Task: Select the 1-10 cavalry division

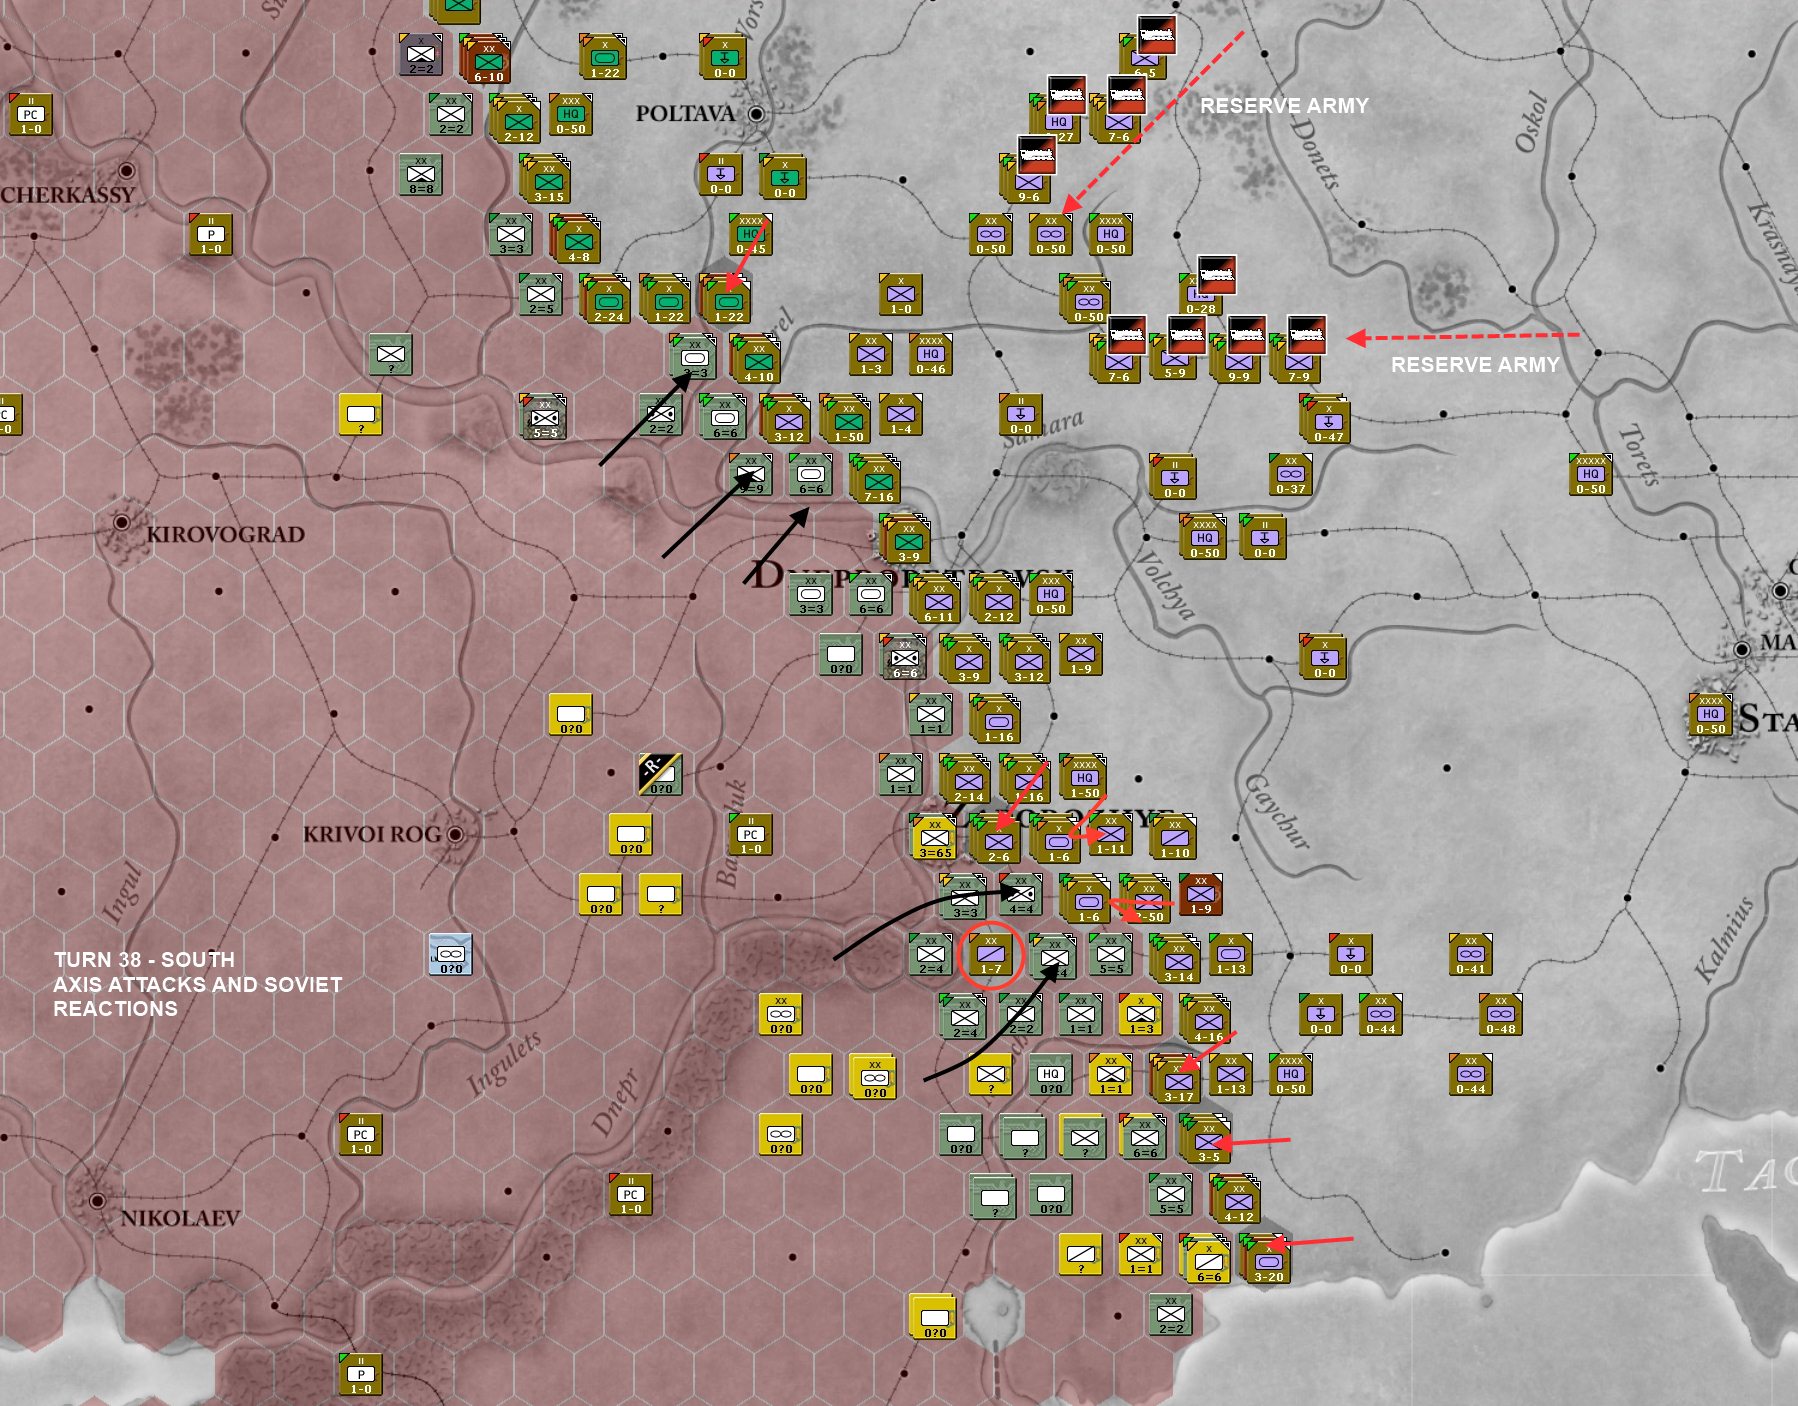Action: pos(1174,838)
